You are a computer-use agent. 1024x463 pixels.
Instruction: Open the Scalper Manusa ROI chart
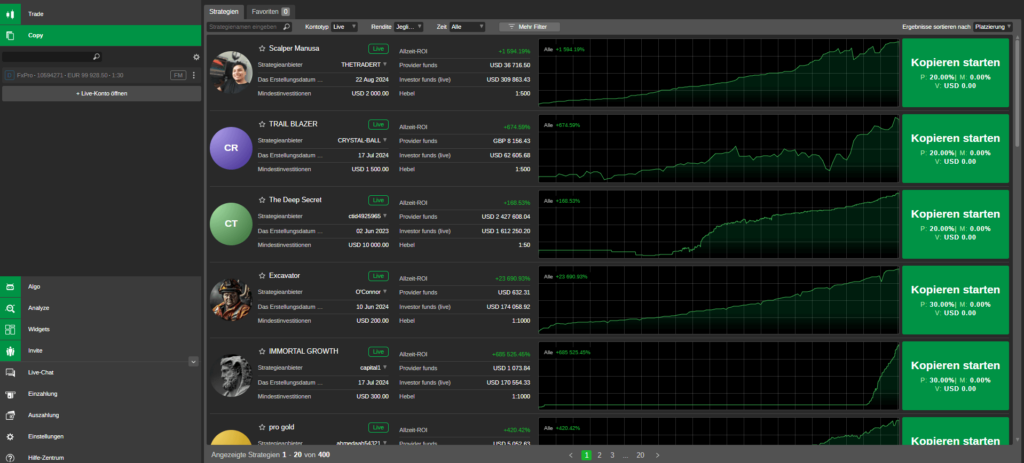(719, 72)
